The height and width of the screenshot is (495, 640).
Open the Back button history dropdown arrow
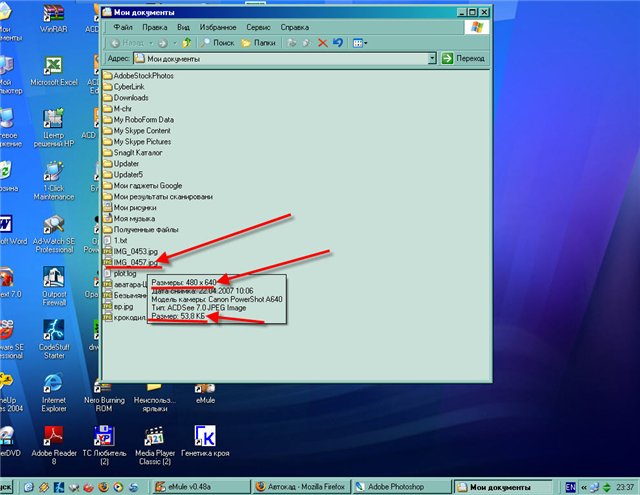tap(151, 43)
